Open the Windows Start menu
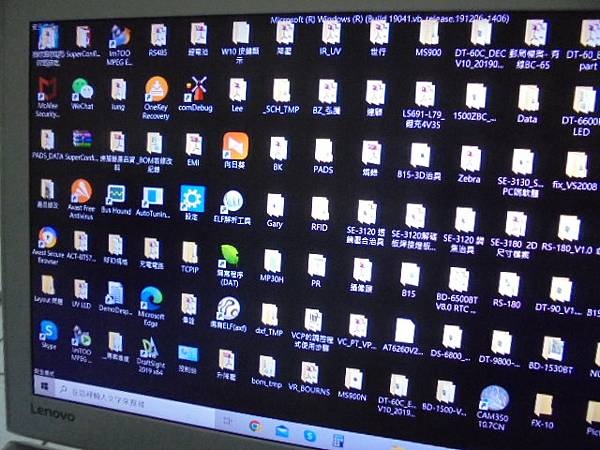This screenshot has height=450, width=600. [x=44, y=386]
